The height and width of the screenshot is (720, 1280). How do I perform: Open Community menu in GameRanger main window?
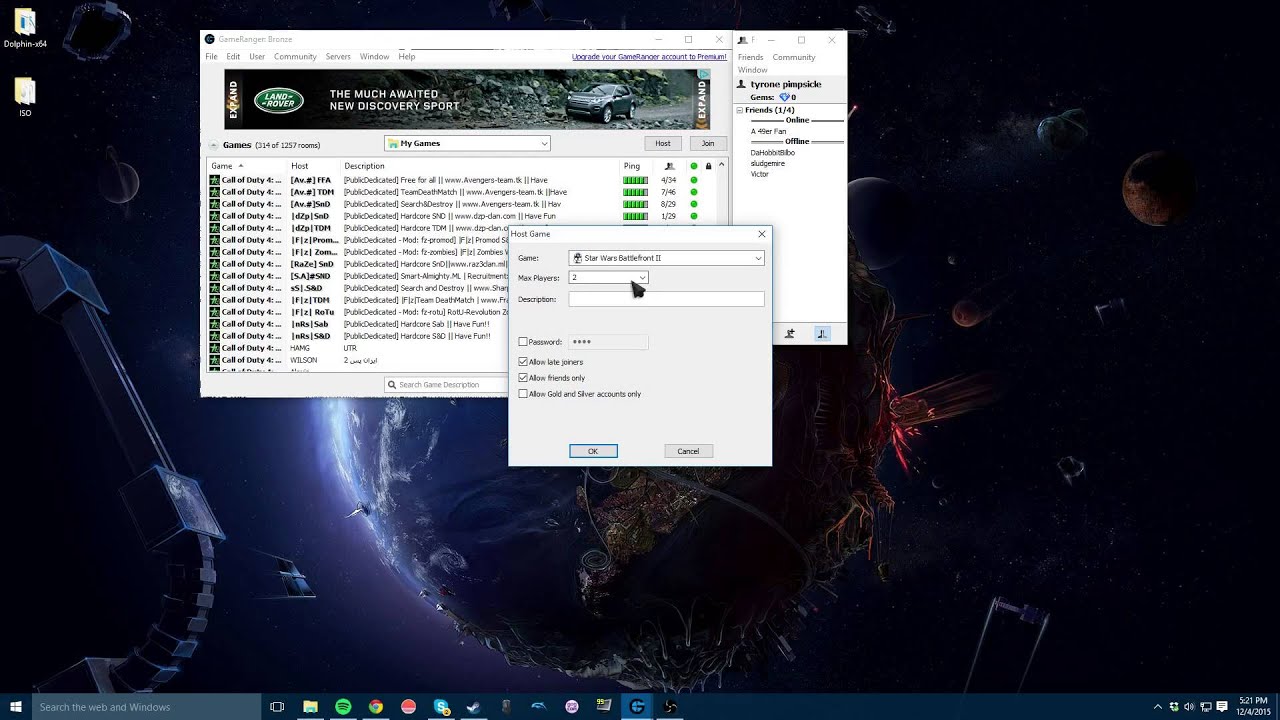click(x=295, y=57)
